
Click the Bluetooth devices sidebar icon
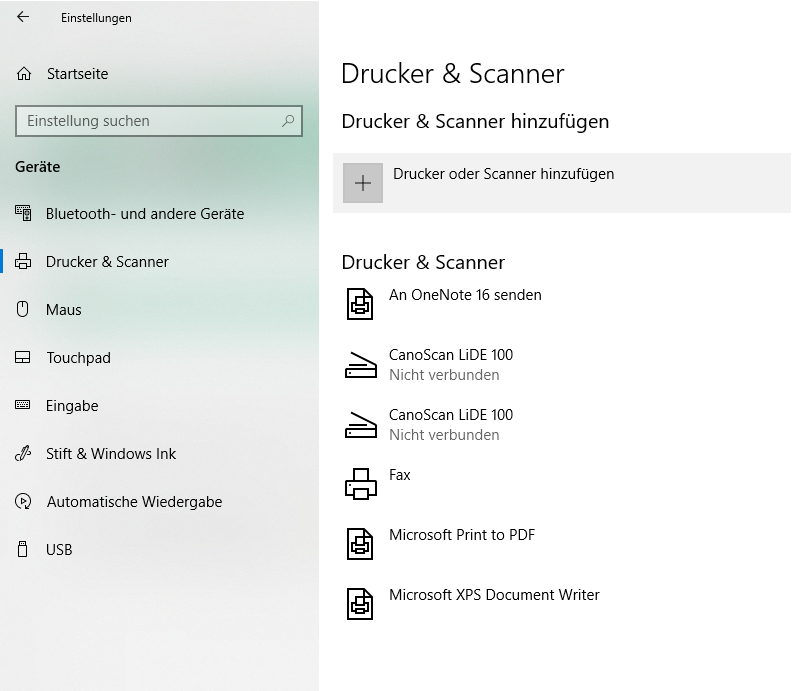tap(23, 213)
